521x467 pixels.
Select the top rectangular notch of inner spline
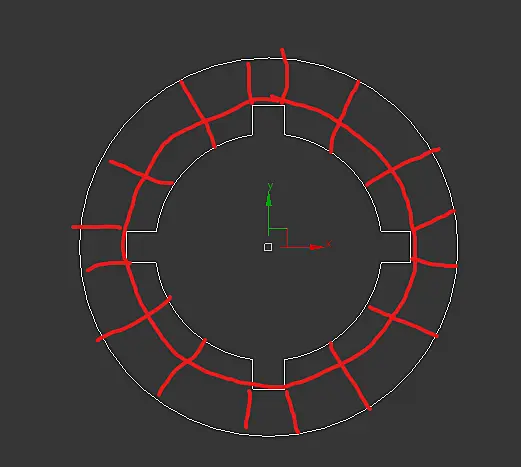[x=268, y=120]
